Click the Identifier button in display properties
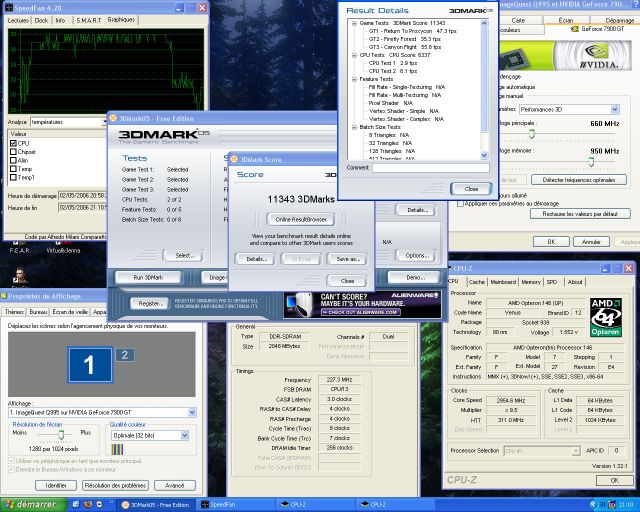The height and width of the screenshot is (512, 640). 56,485
